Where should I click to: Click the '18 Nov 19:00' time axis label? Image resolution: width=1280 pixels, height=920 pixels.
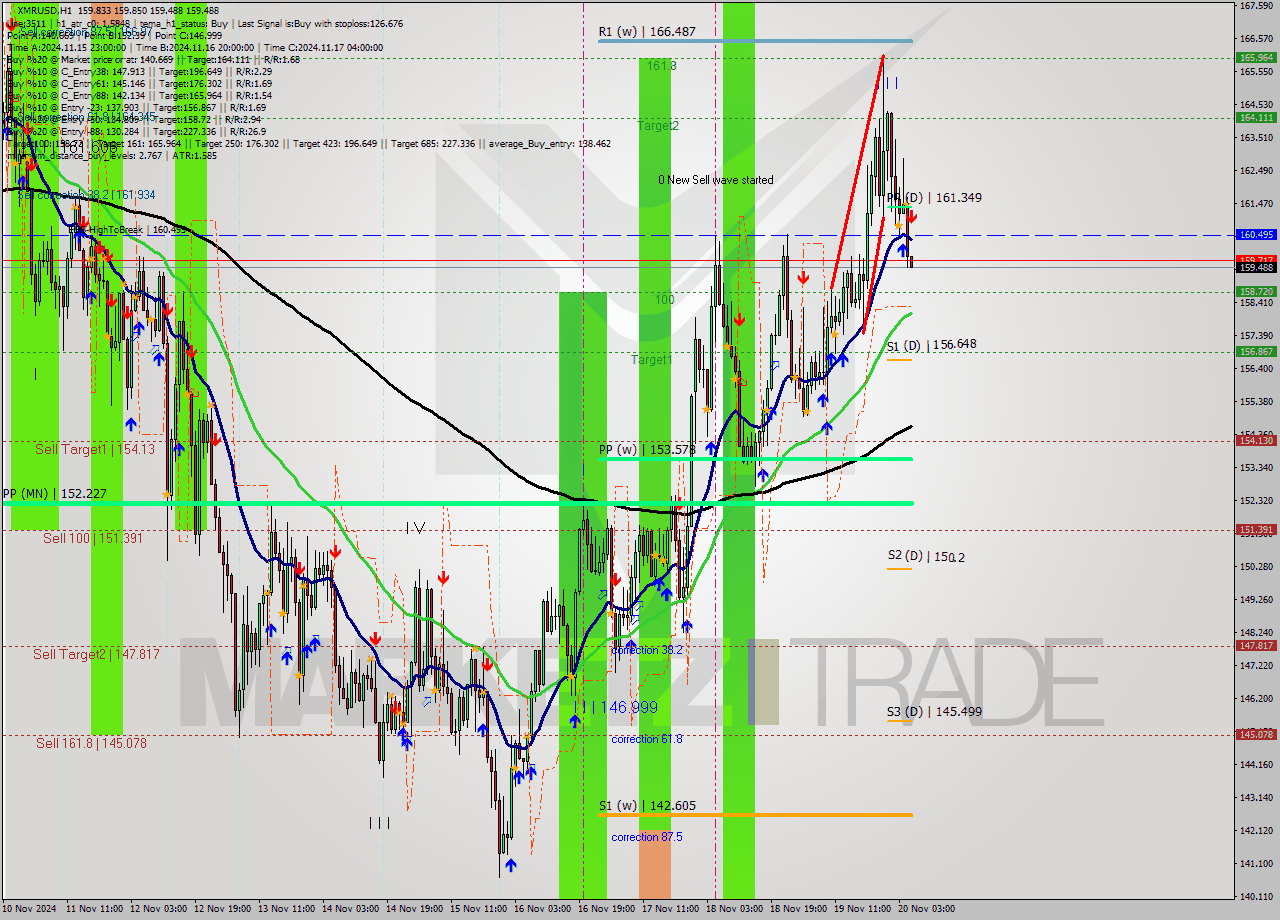(797, 909)
